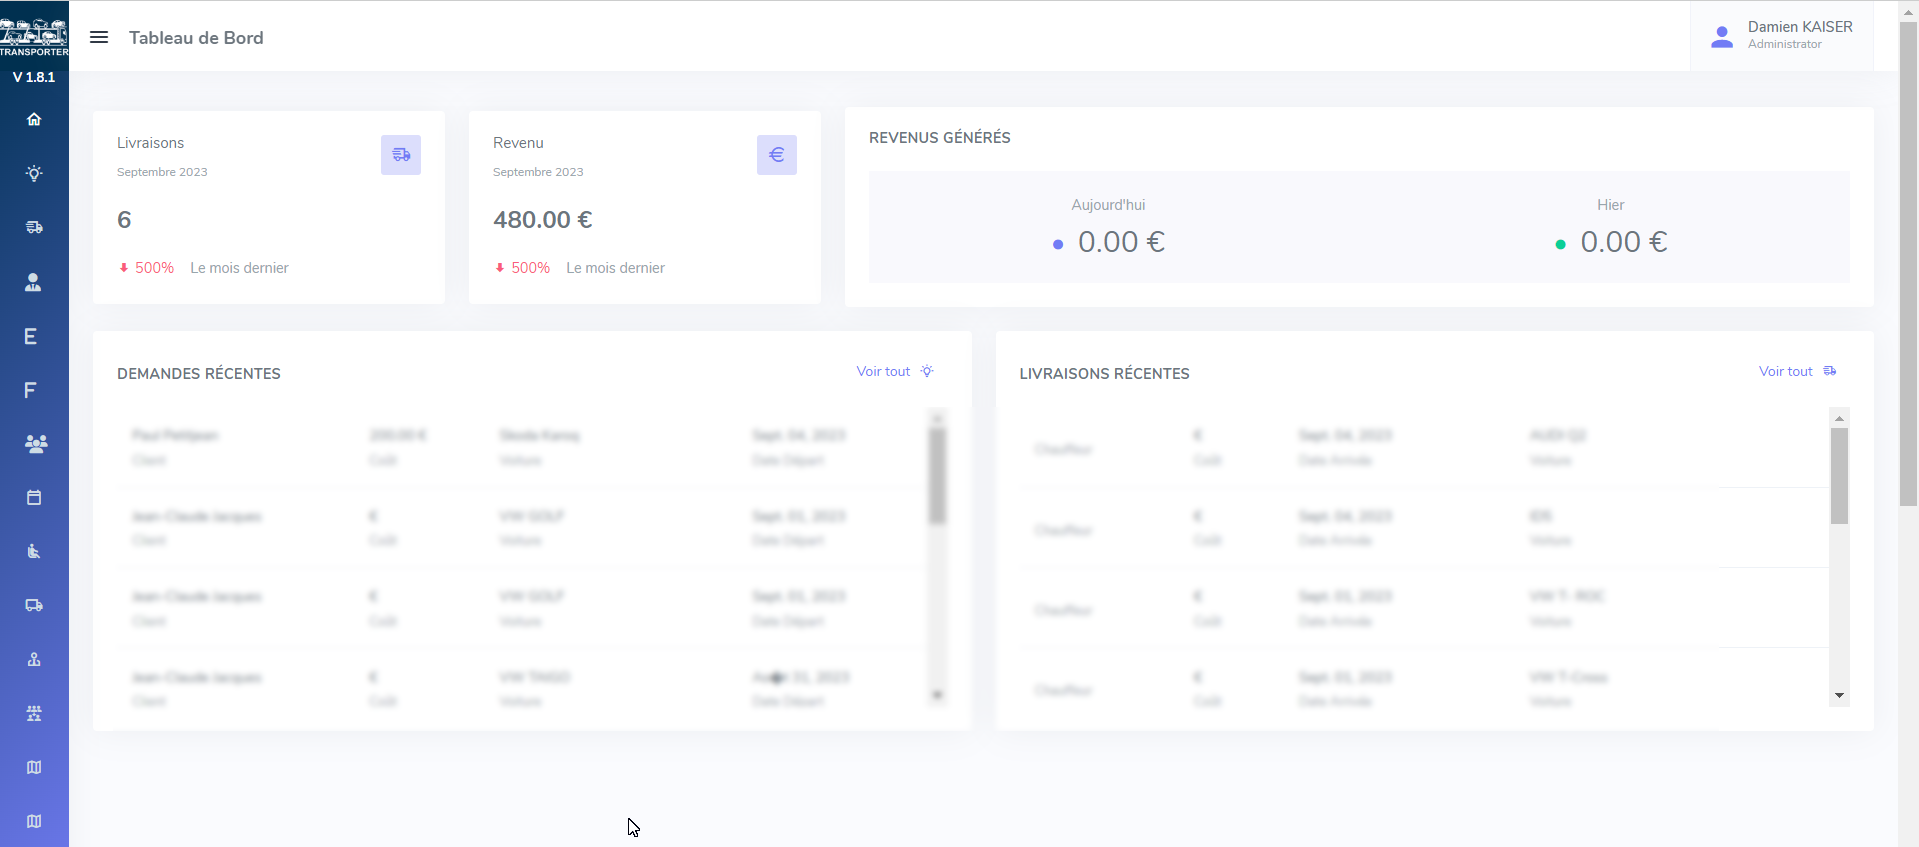Open the hamburger menu beside Tableau de Bord
The image size is (1919, 847).
point(99,37)
